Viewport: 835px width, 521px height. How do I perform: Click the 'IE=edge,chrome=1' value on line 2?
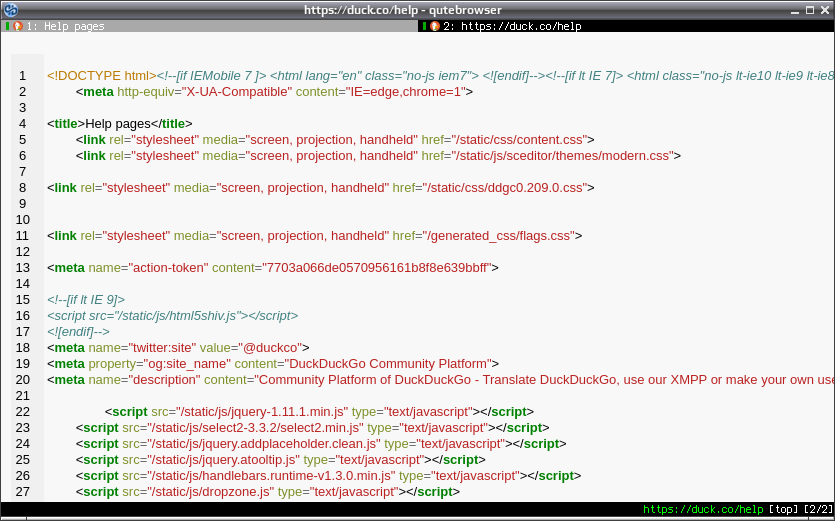(406, 92)
